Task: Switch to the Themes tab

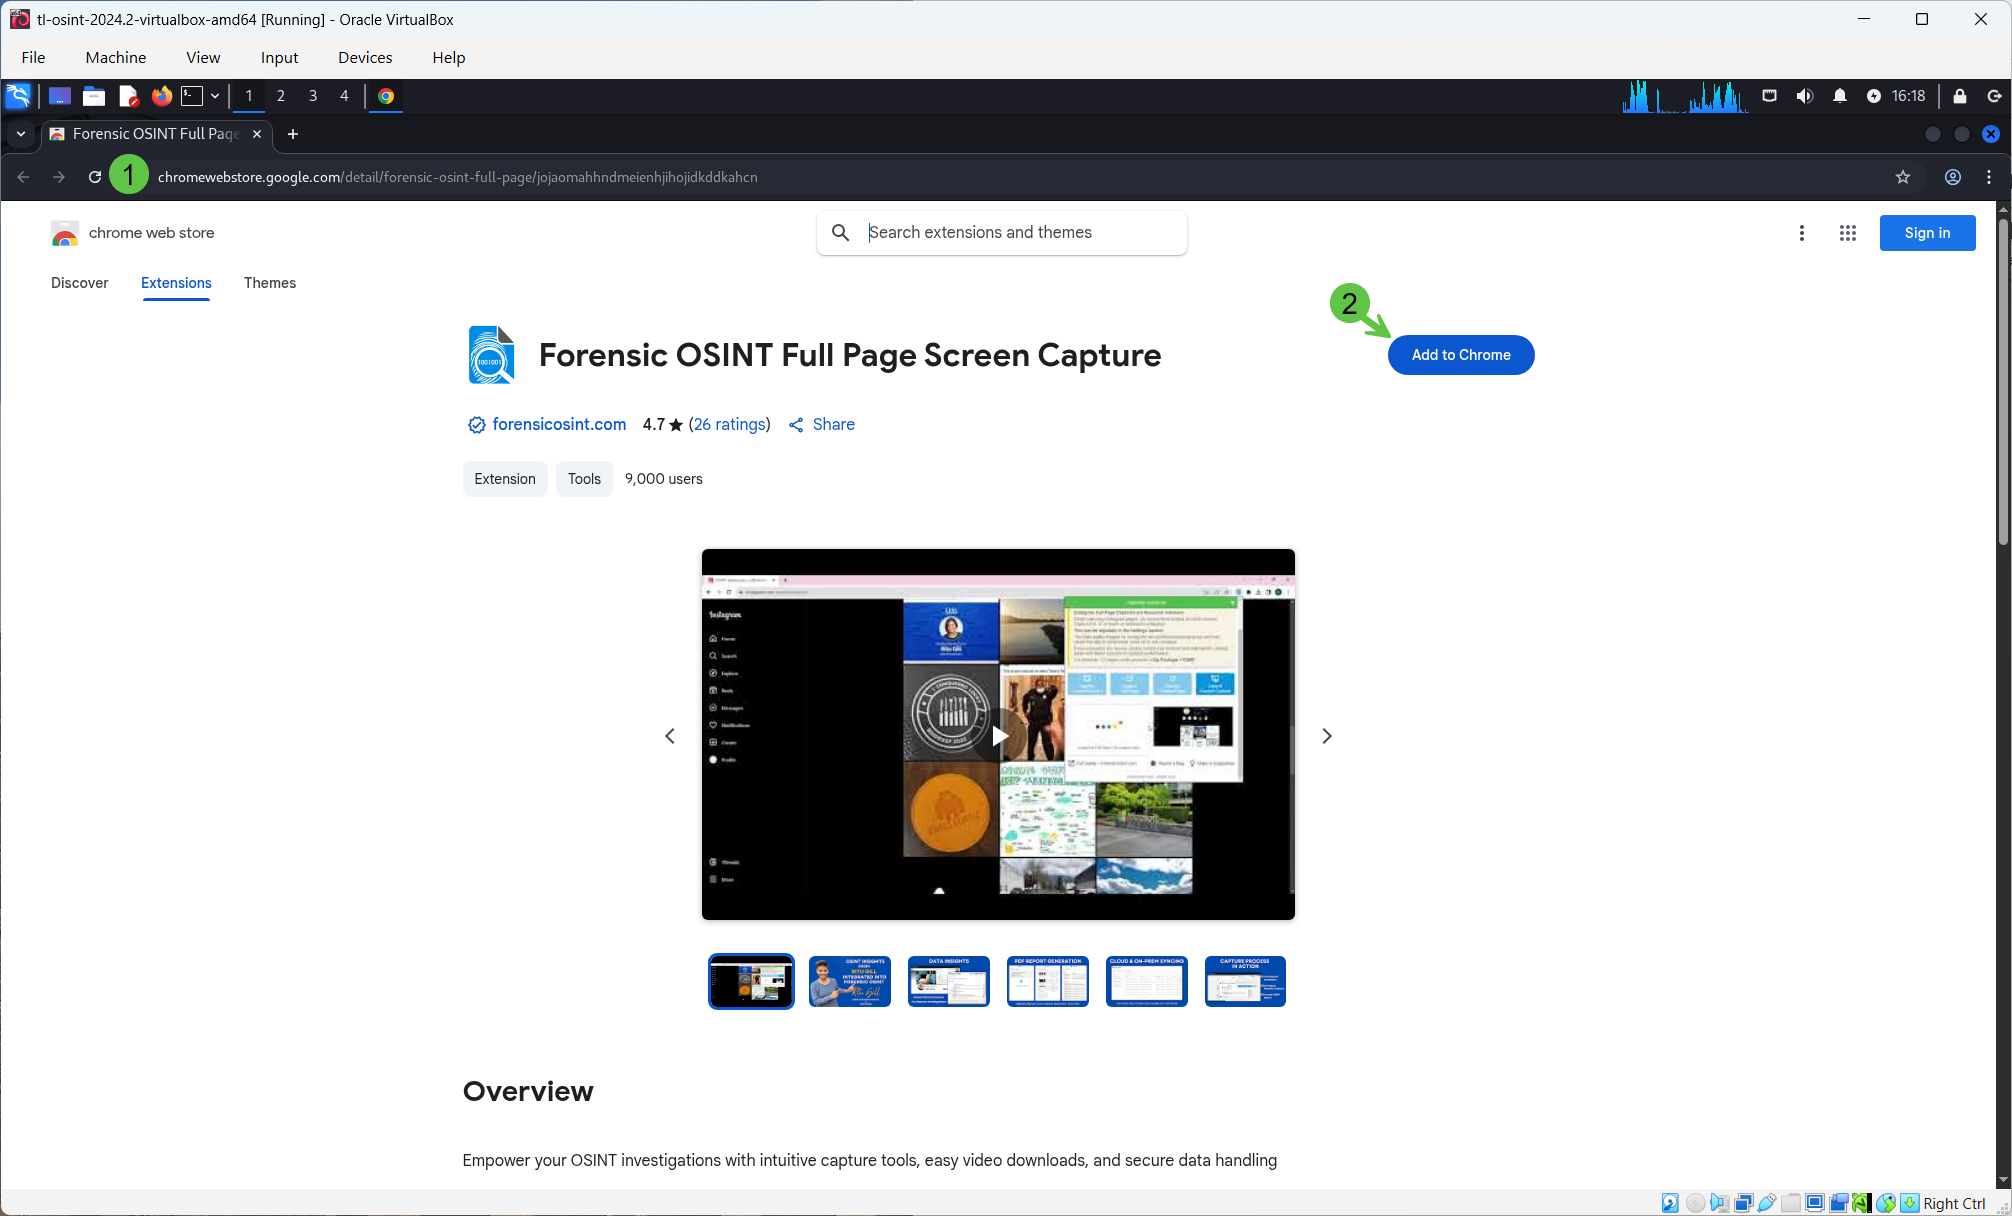Action: (269, 283)
